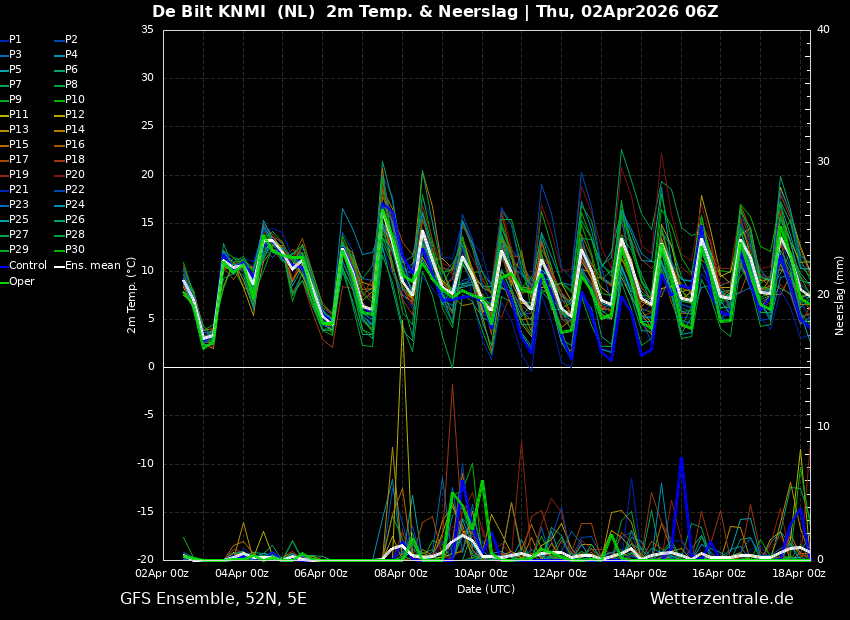Open the Wetterzentrale.de link text
This screenshot has width=850, height=620.
click(x=721, y=599)
